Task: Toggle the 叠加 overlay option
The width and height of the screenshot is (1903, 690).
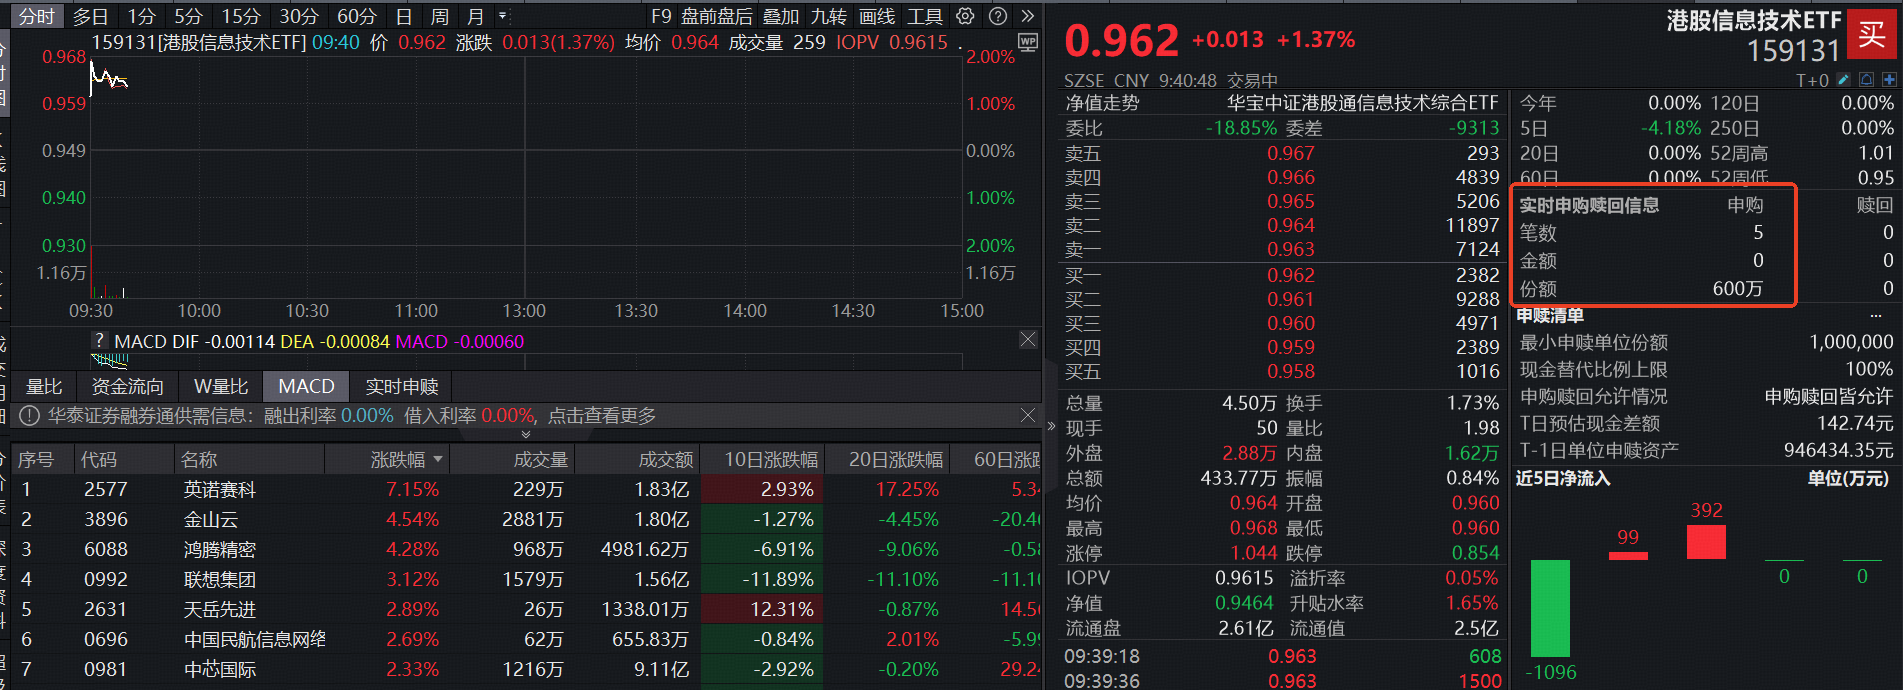Action: pos(780,16)
